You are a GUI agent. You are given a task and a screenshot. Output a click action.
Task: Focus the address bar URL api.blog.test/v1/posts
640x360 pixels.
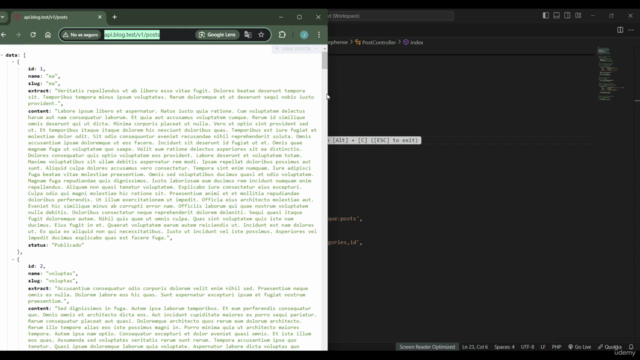click(x=132, y=35)
